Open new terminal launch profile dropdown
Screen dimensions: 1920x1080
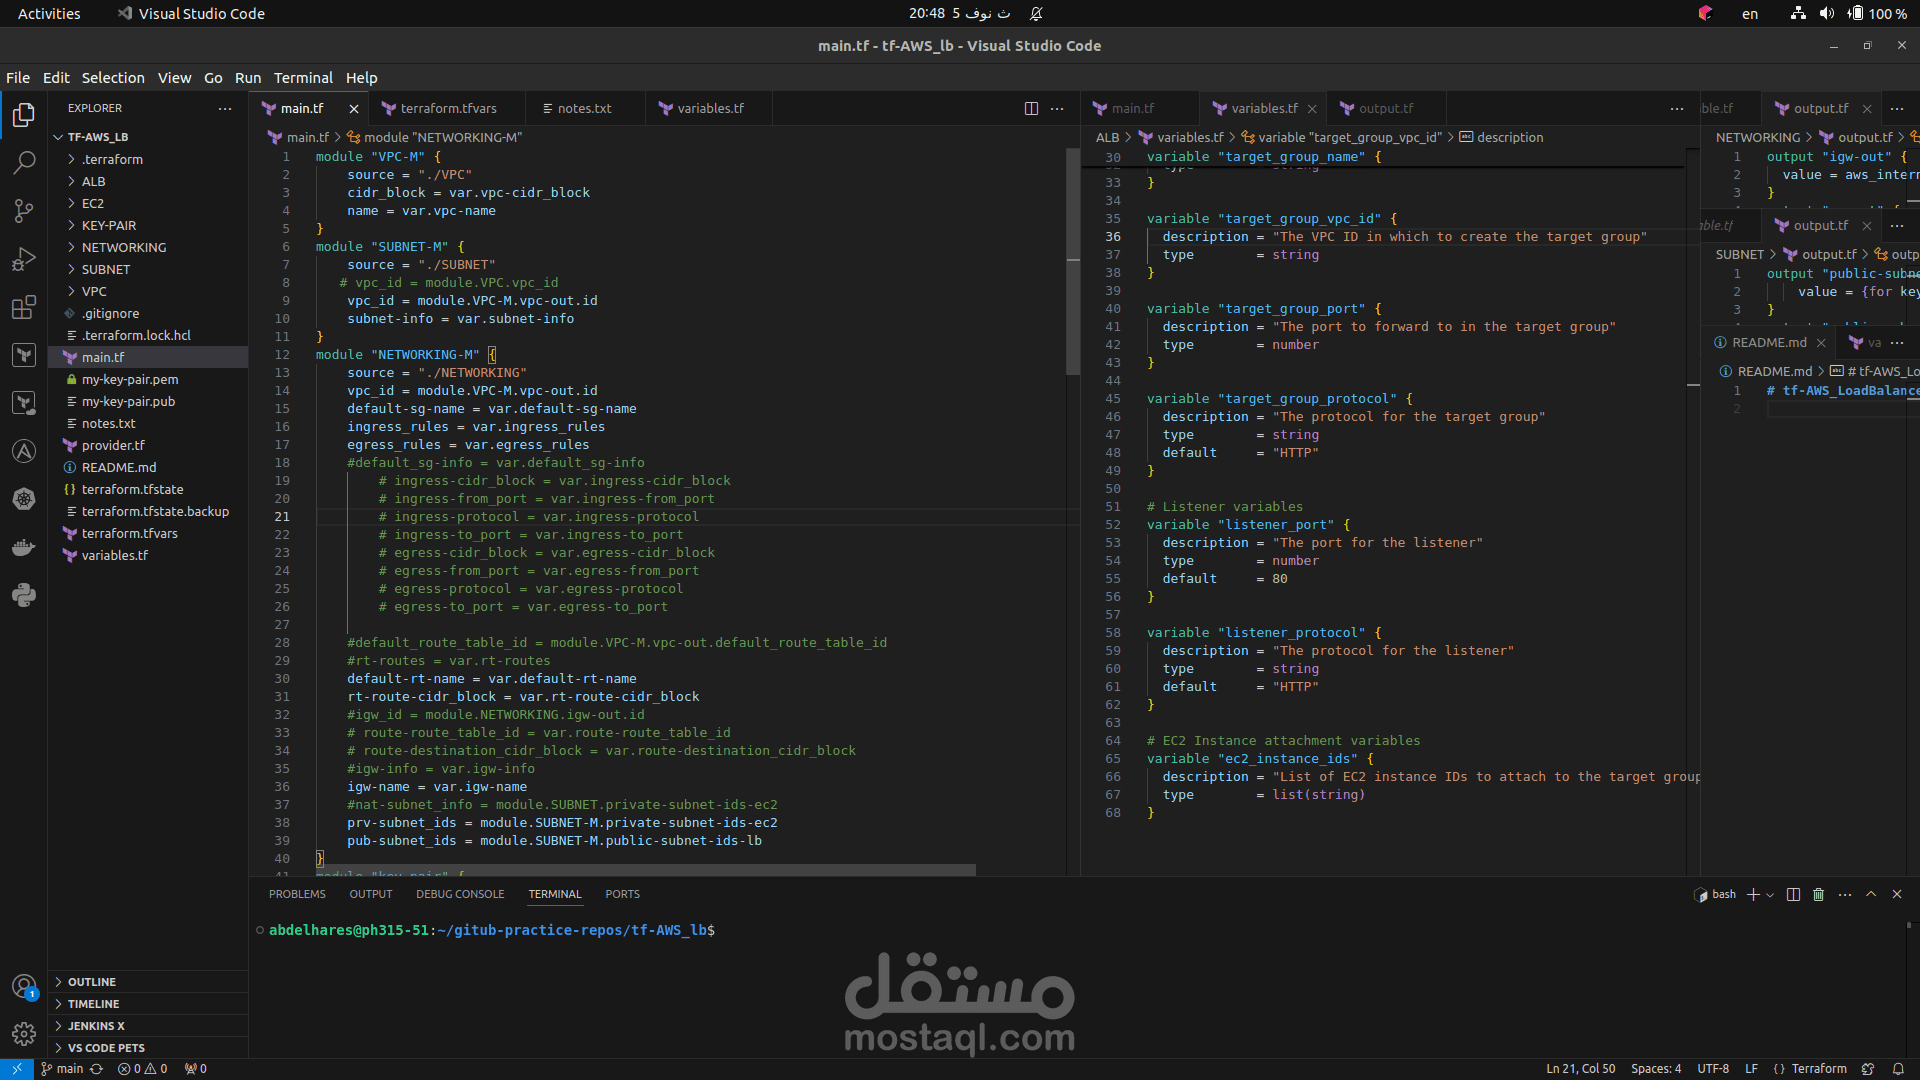pos(1771,894)
